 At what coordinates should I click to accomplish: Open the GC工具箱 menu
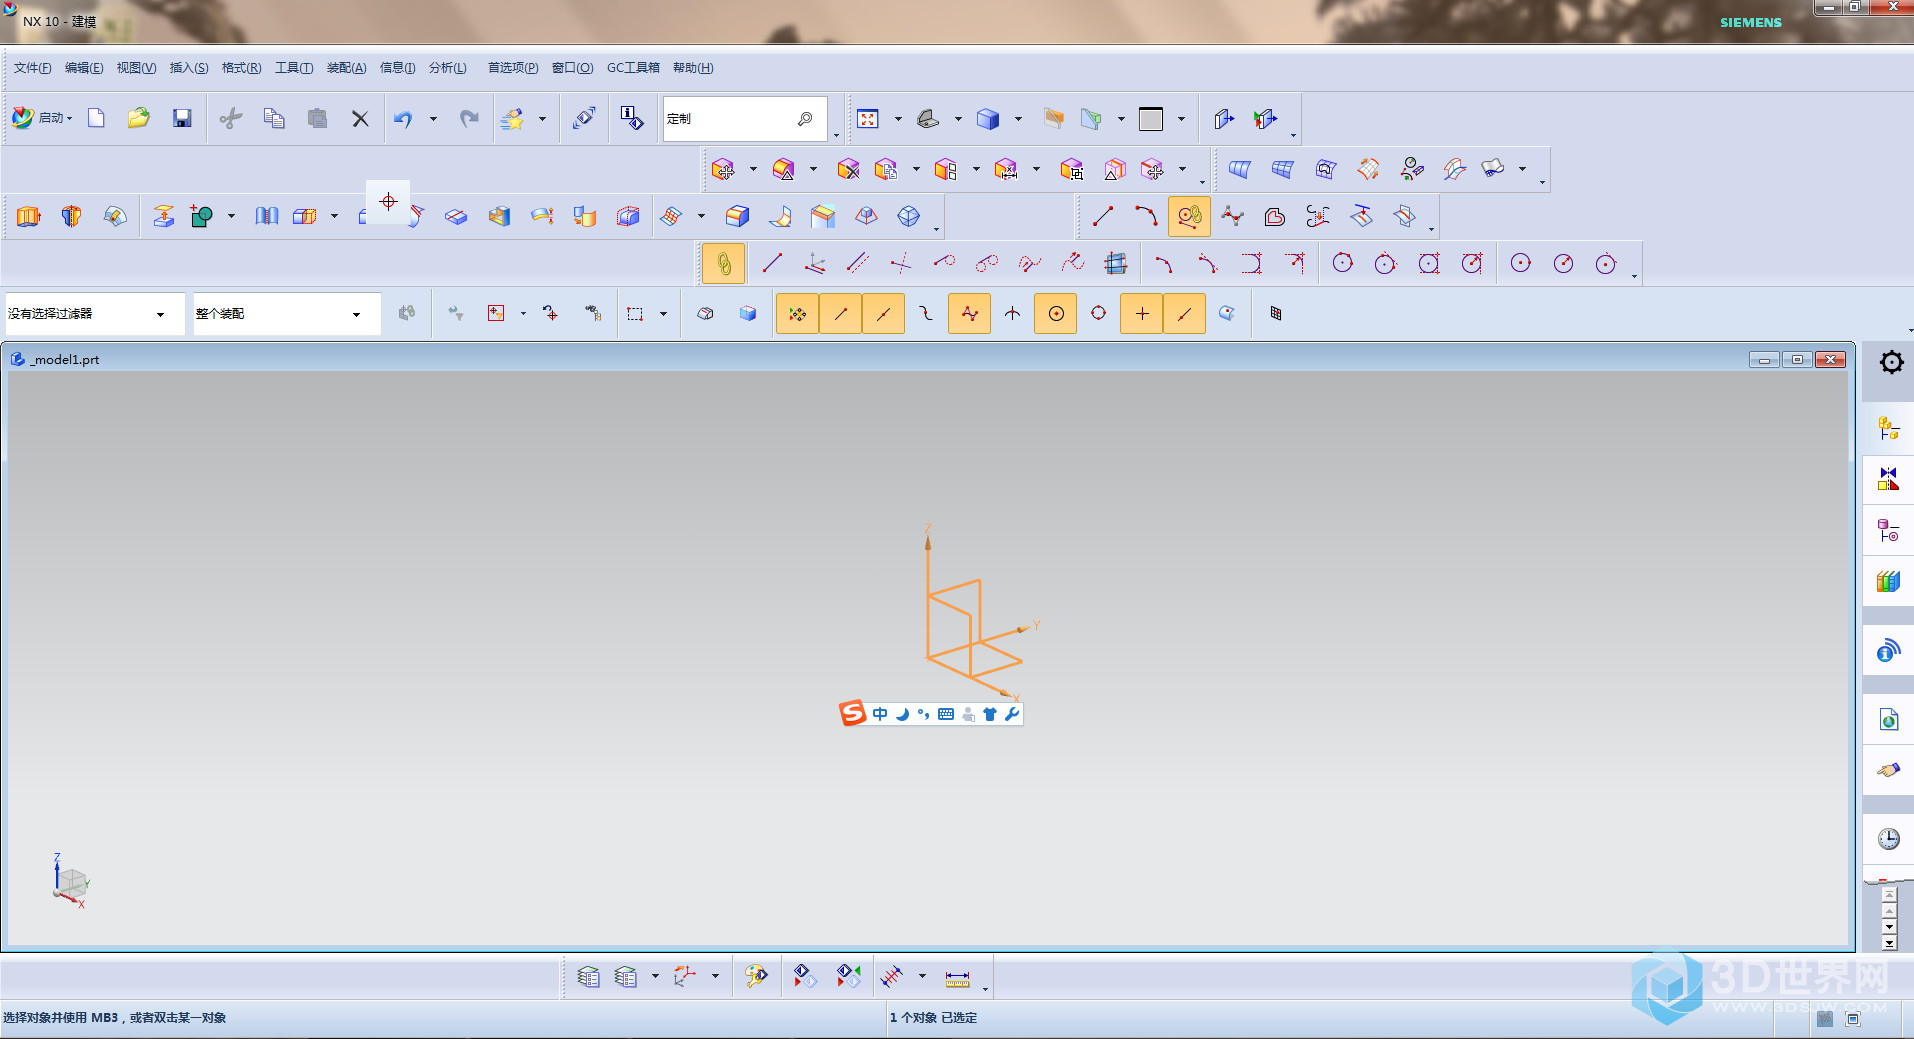point(633,68)
